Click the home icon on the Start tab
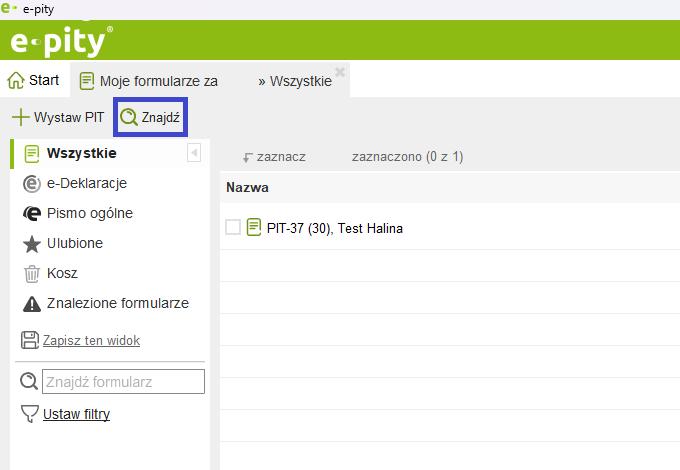 click(x=16, y=80)
